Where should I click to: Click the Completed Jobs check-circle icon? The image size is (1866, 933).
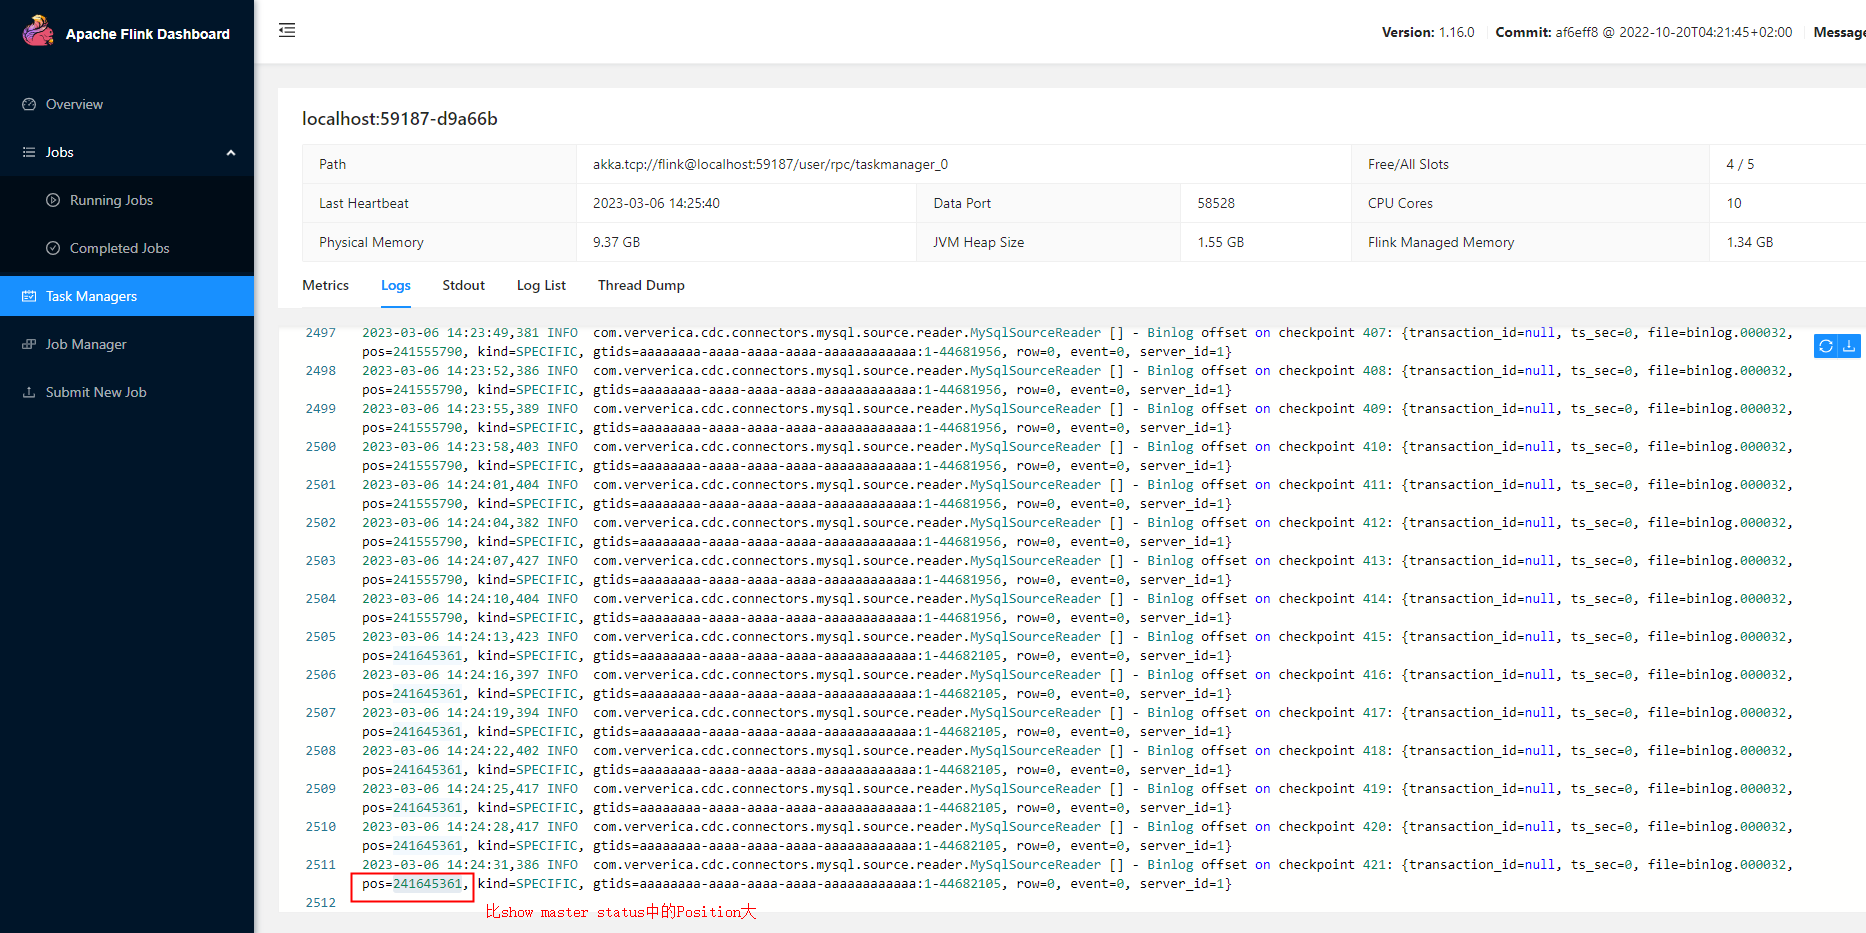pyautogui.click(x=53, y=248)
